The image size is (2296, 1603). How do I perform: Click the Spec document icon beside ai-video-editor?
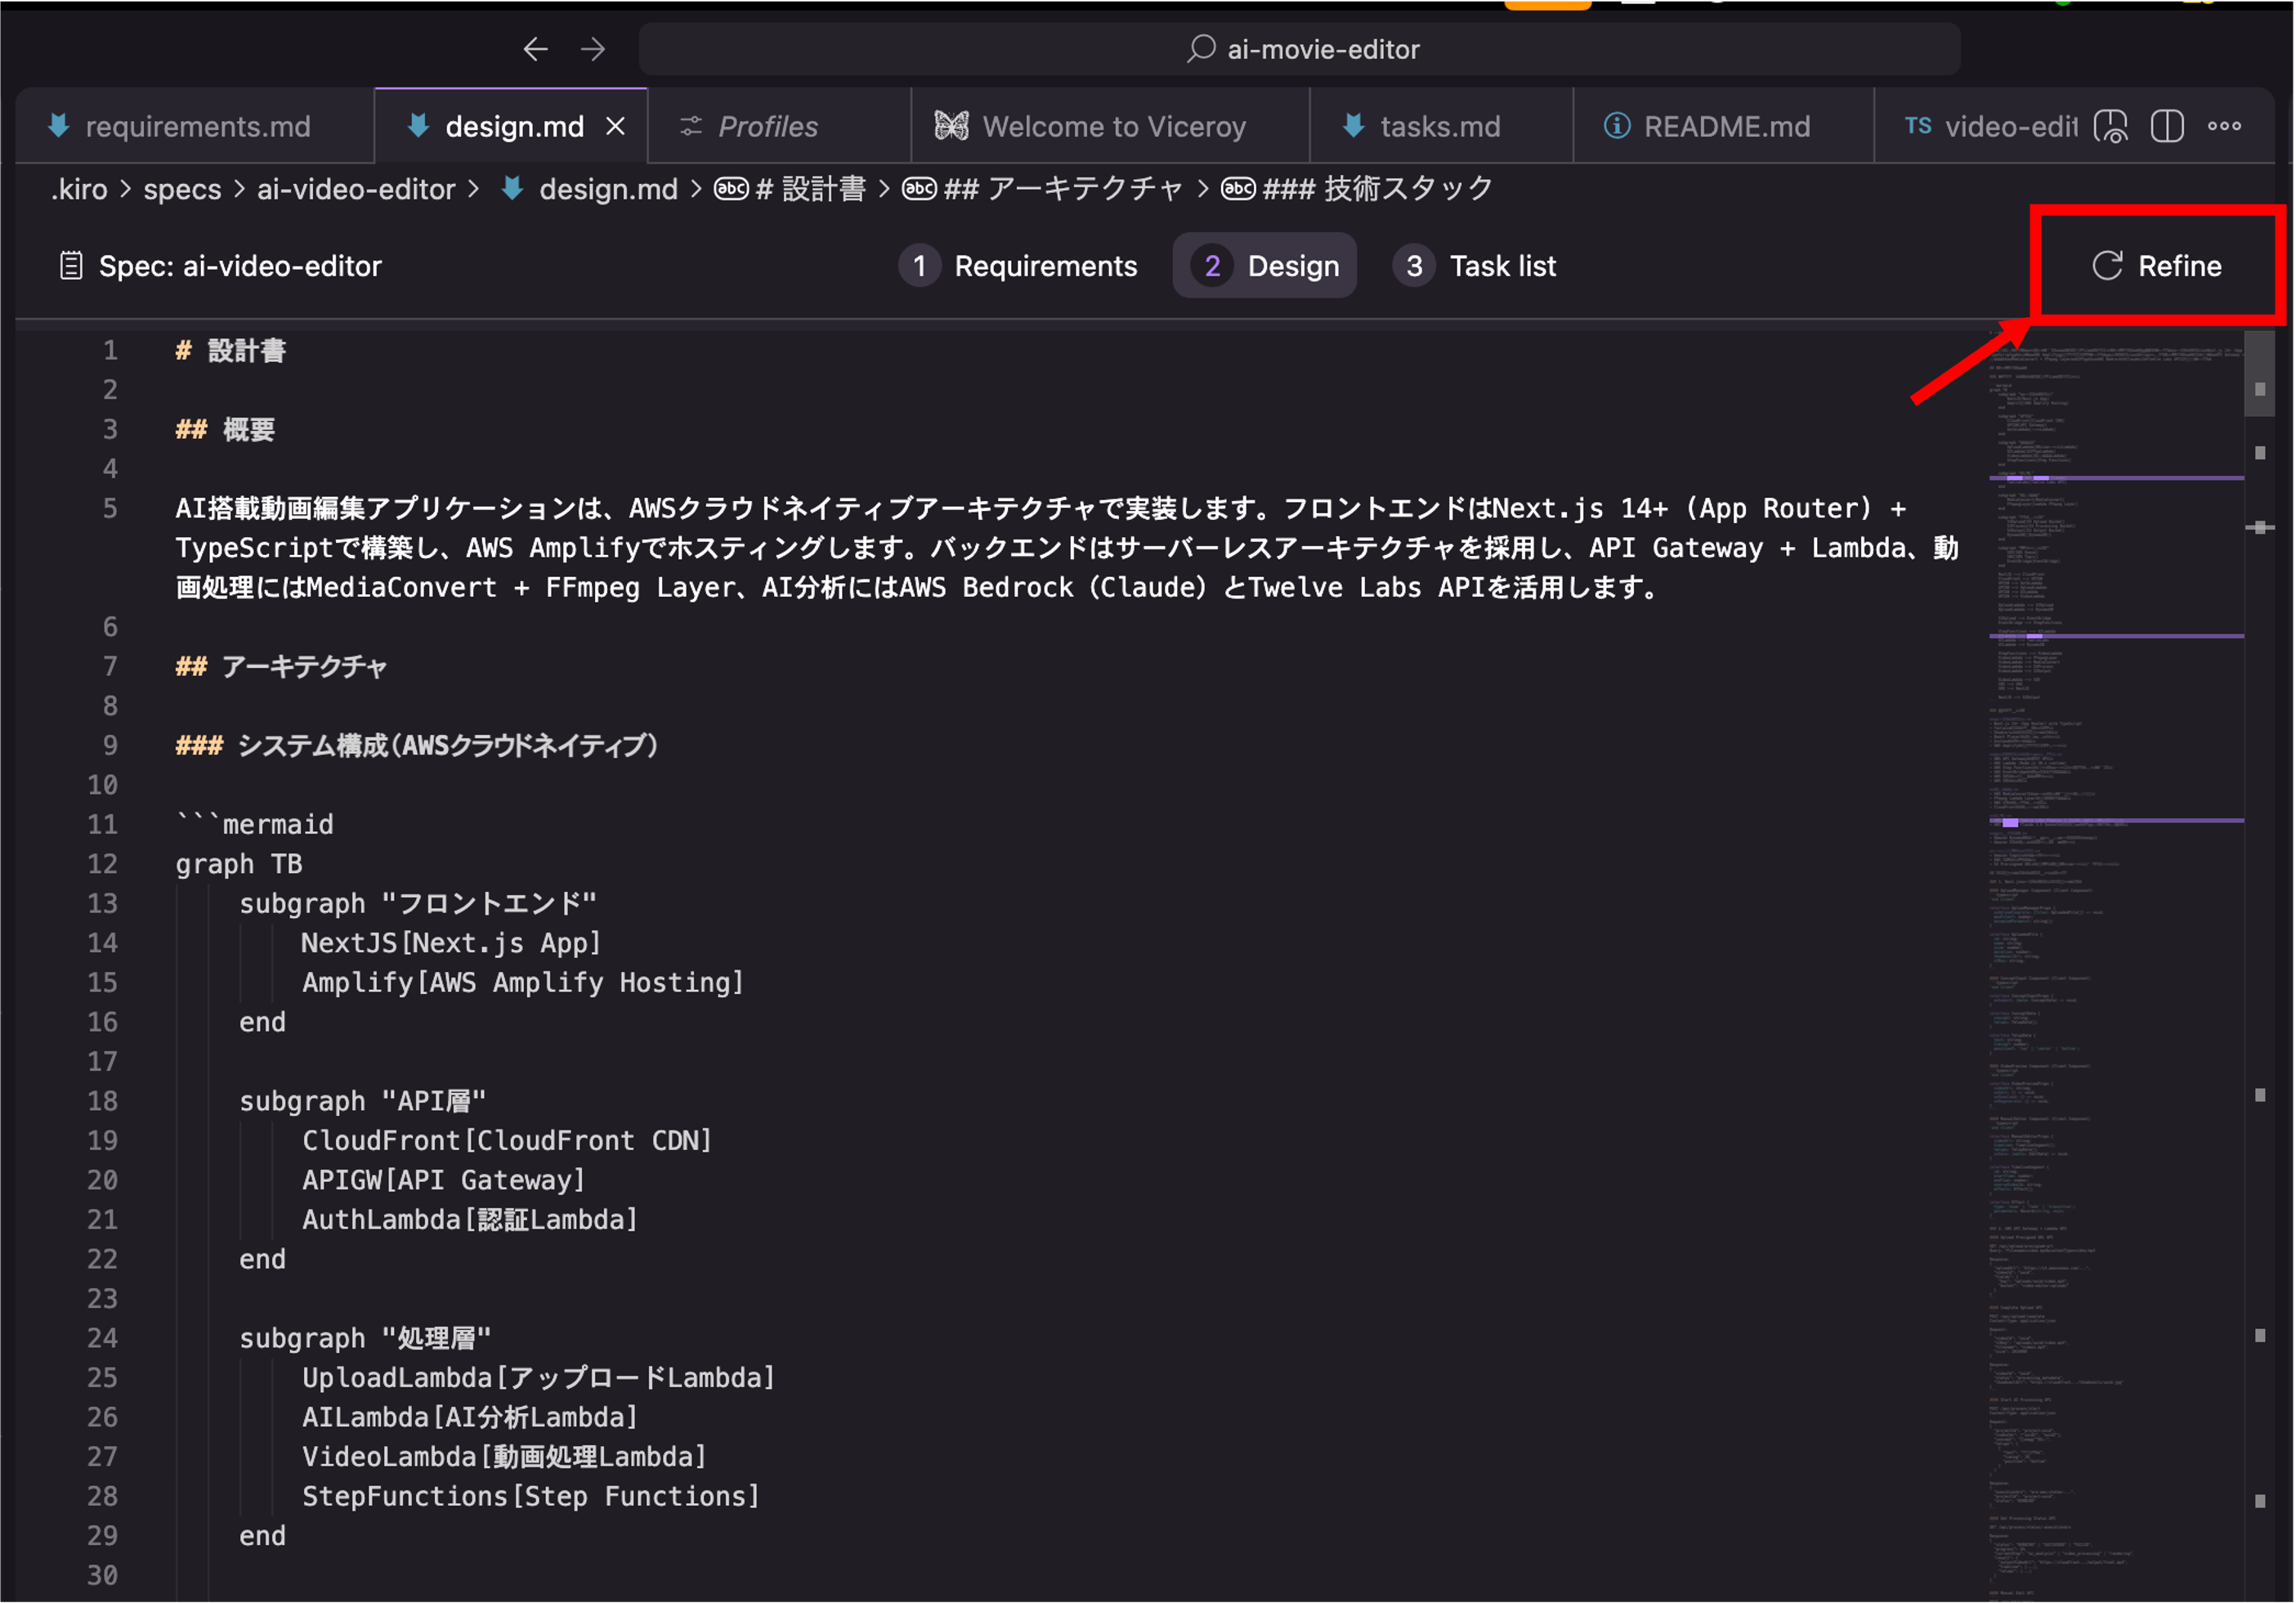pyautogui.click(x=71, y=266)
